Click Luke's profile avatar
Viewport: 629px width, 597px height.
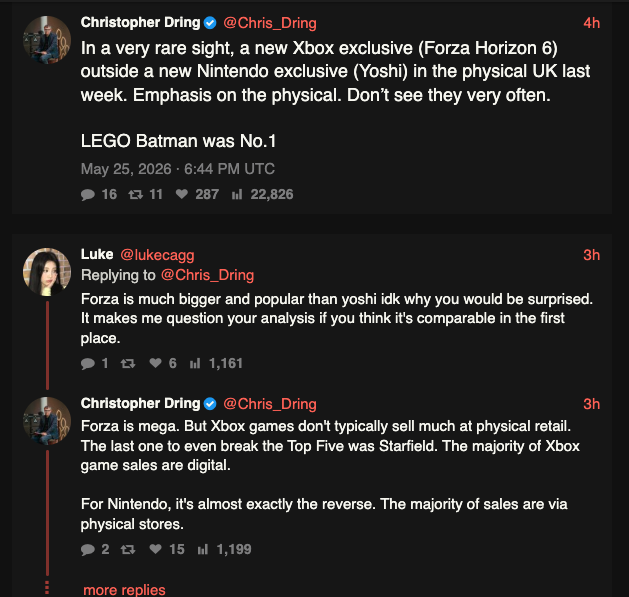(x=47, y=272)
